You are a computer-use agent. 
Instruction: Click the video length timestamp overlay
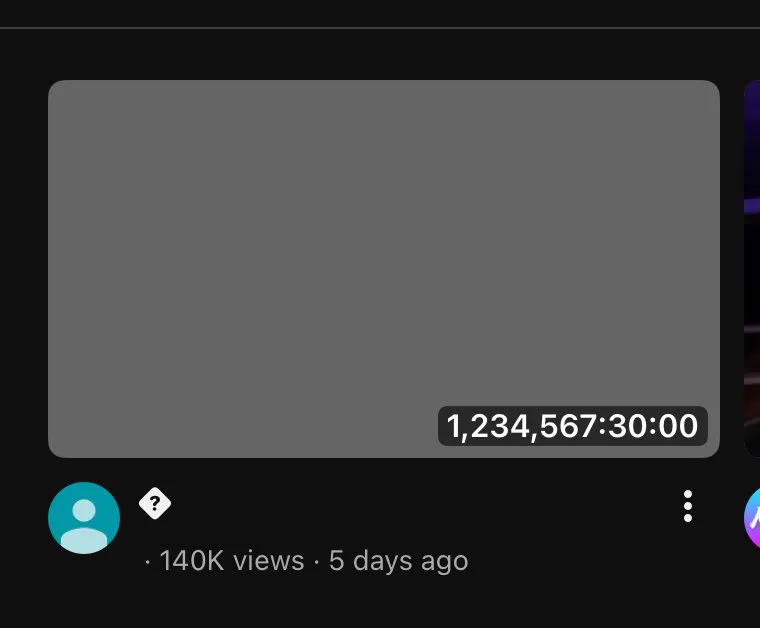click(572, 426)
